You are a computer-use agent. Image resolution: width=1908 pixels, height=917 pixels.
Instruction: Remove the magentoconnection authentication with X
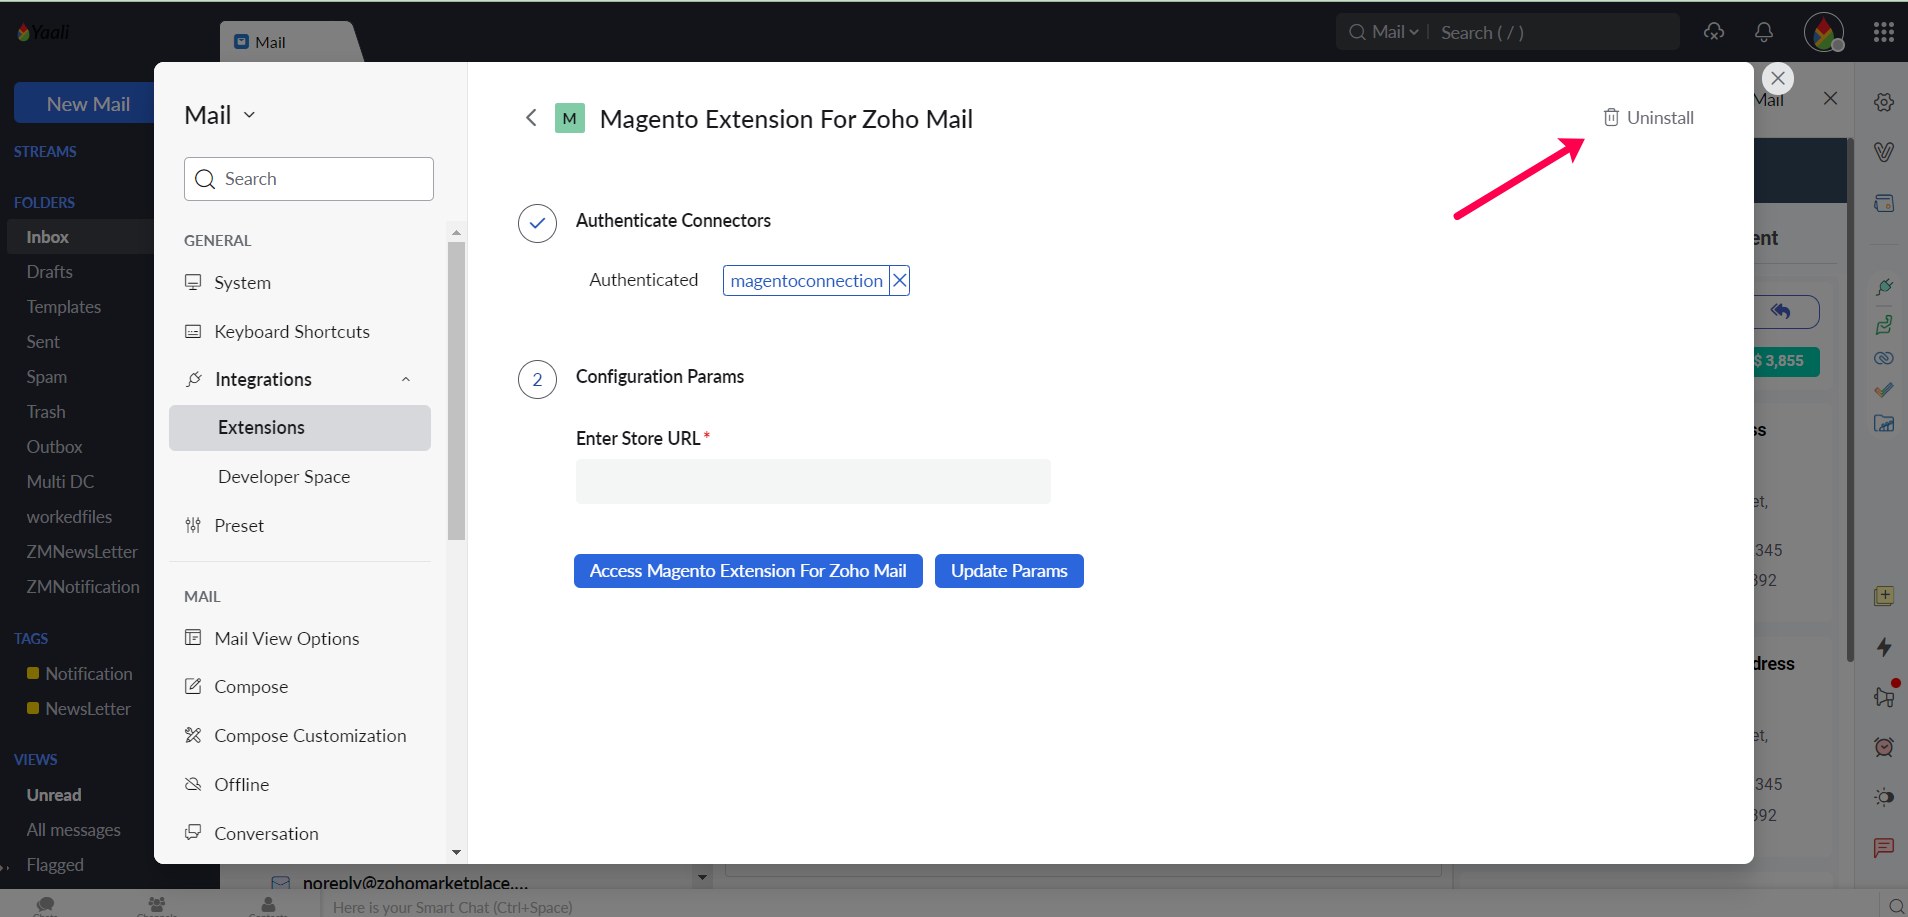point(899,281)
